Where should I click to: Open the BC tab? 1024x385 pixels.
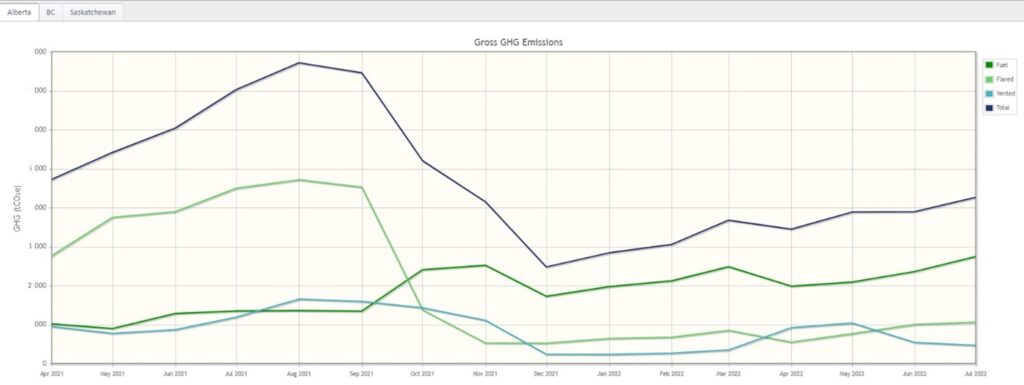click(50, 12)
